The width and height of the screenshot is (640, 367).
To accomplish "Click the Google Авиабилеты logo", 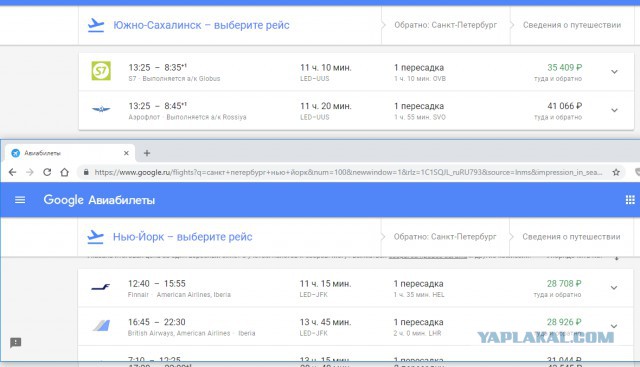I will pyautogui.click(x=99, y=200).
